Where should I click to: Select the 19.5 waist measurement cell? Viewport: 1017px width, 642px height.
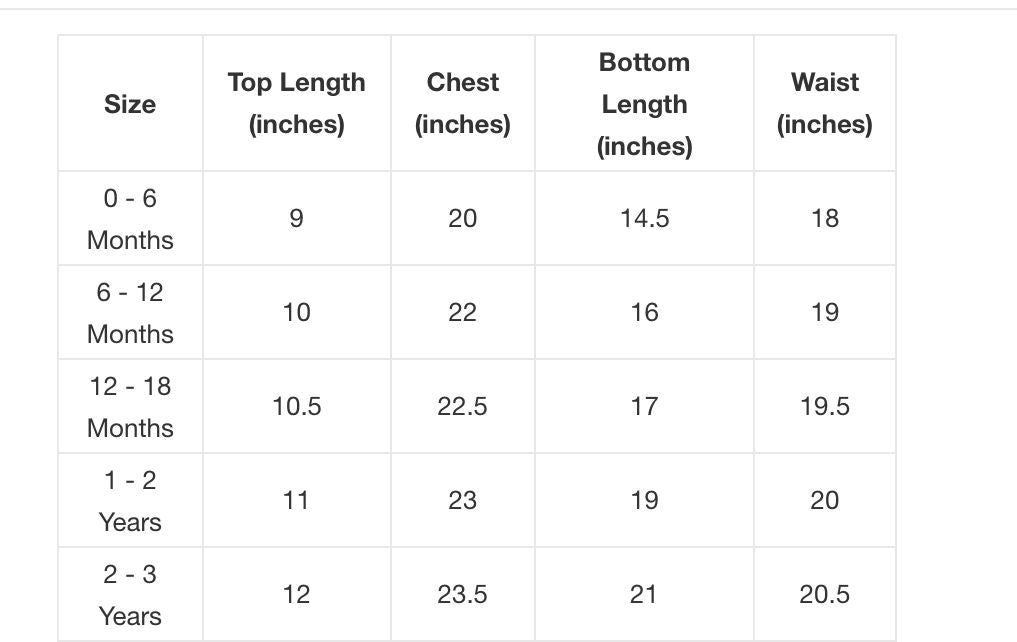point(825,407)
